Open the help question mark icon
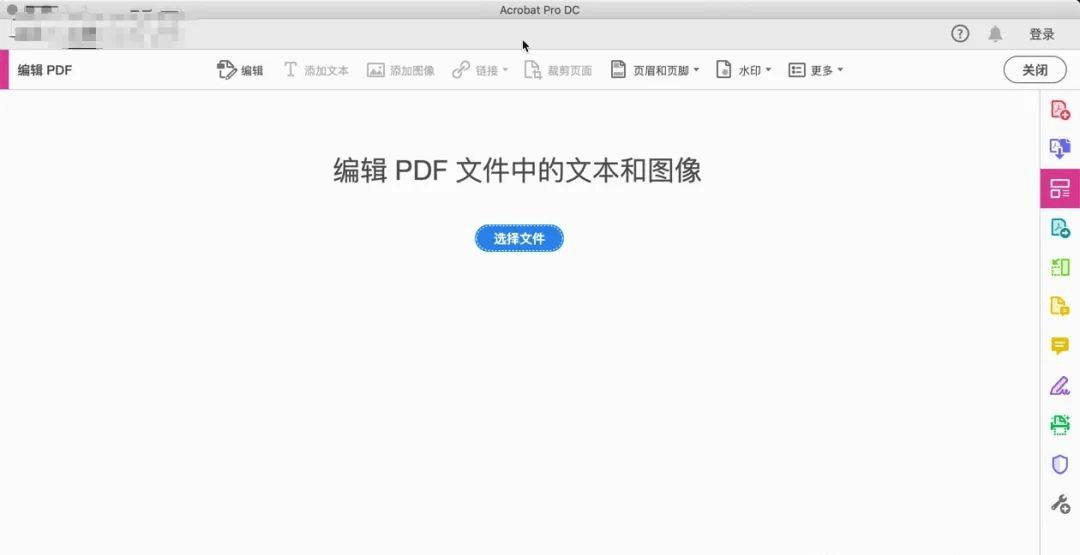Screen dimensions: 1080x555 960,34
